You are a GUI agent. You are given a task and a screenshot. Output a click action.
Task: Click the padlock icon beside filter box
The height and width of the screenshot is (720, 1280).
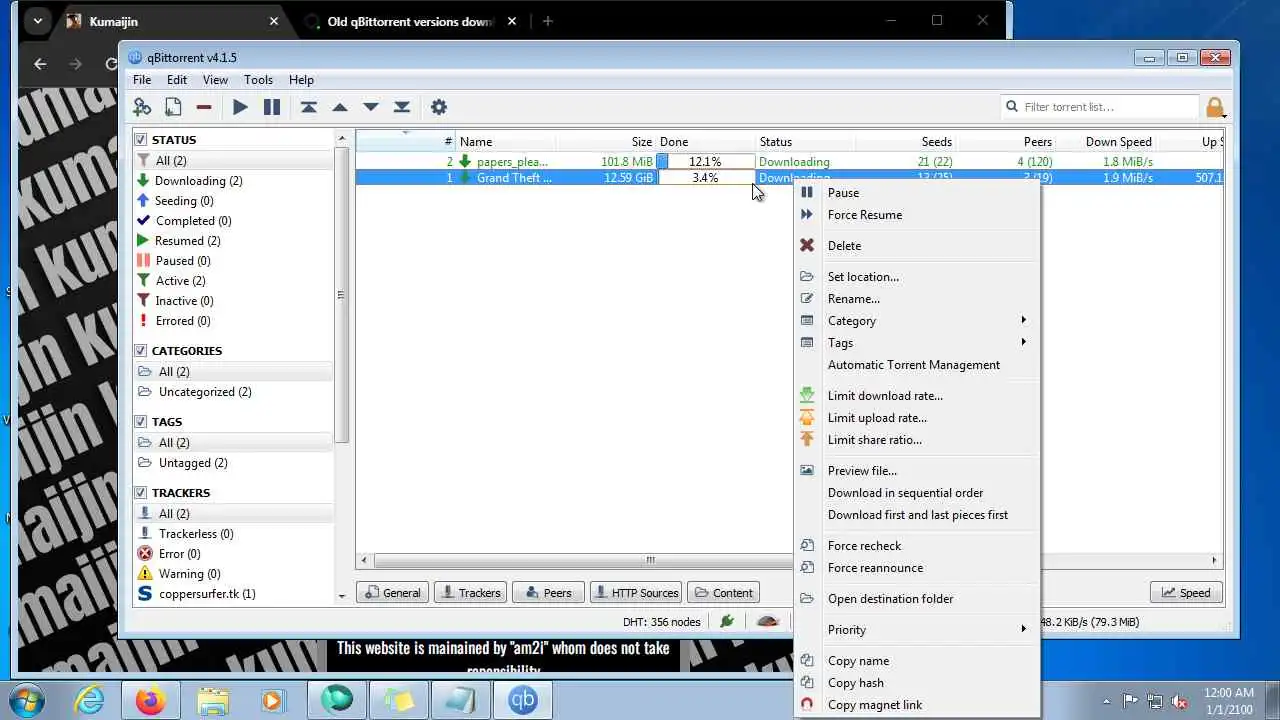click(x=1215, y=107)
